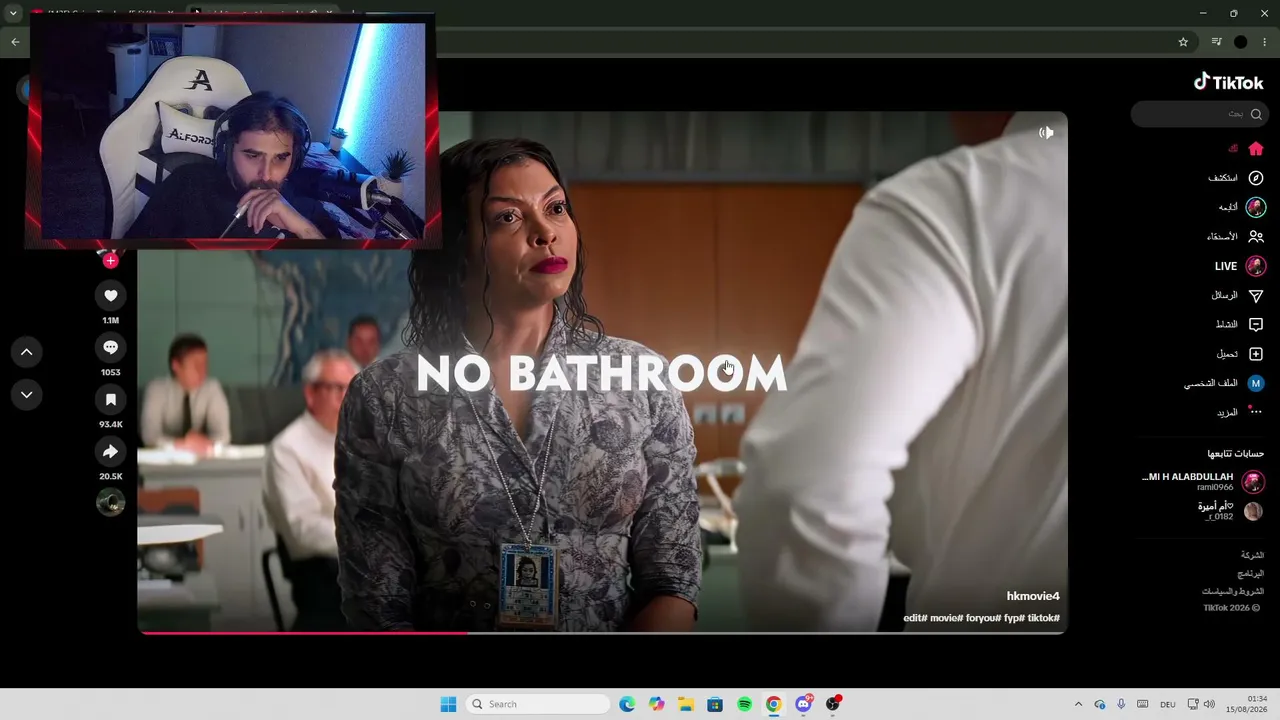Show hidden system tray icons
Viewport: 1280px width, 720px height.
point(1078,704)
